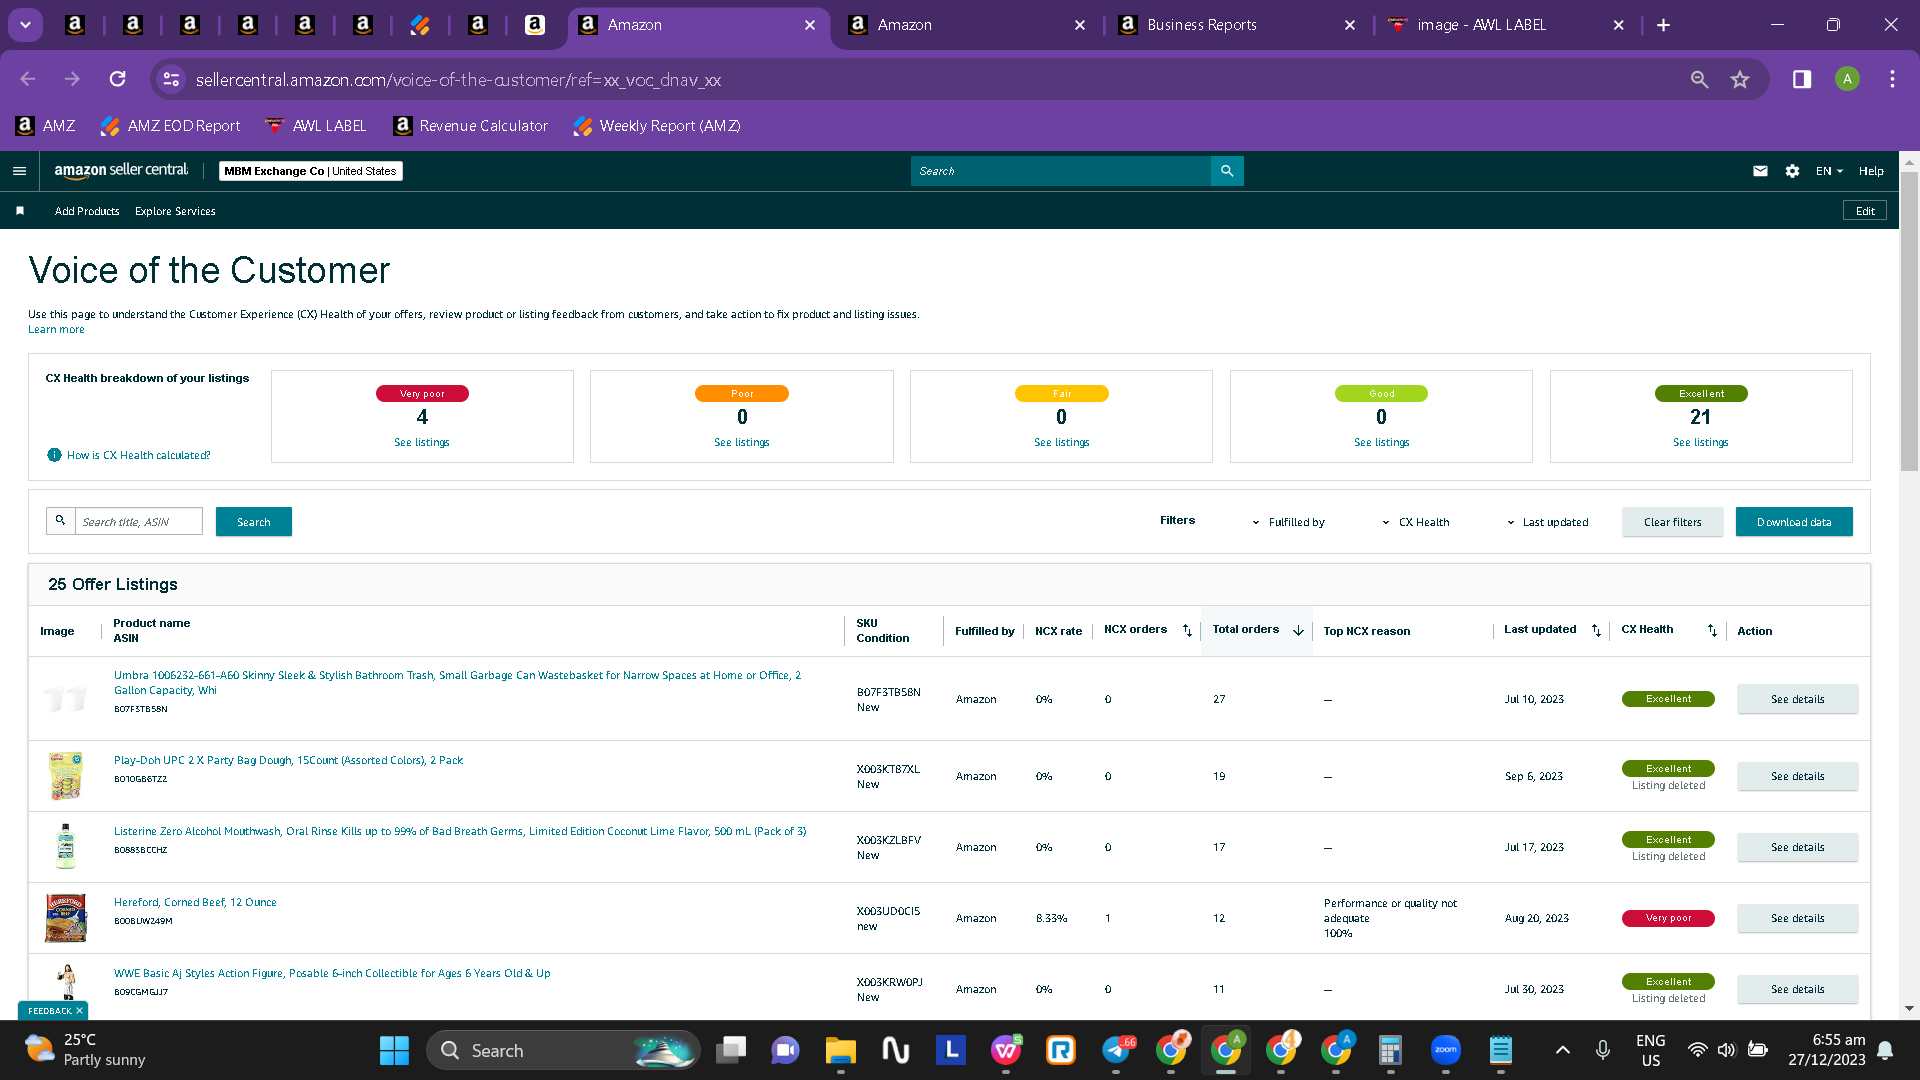
Task: Open the Listerine Zero Alcohol Mouthwash link
Action: point(460,831)
